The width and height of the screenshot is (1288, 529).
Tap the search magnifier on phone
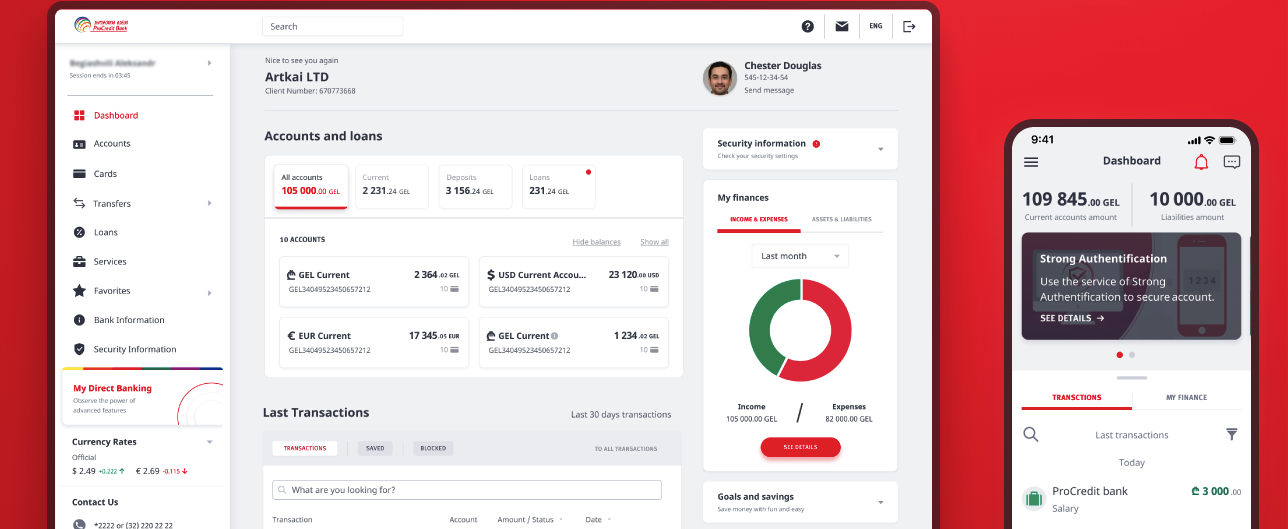[x=1031, y=435]
